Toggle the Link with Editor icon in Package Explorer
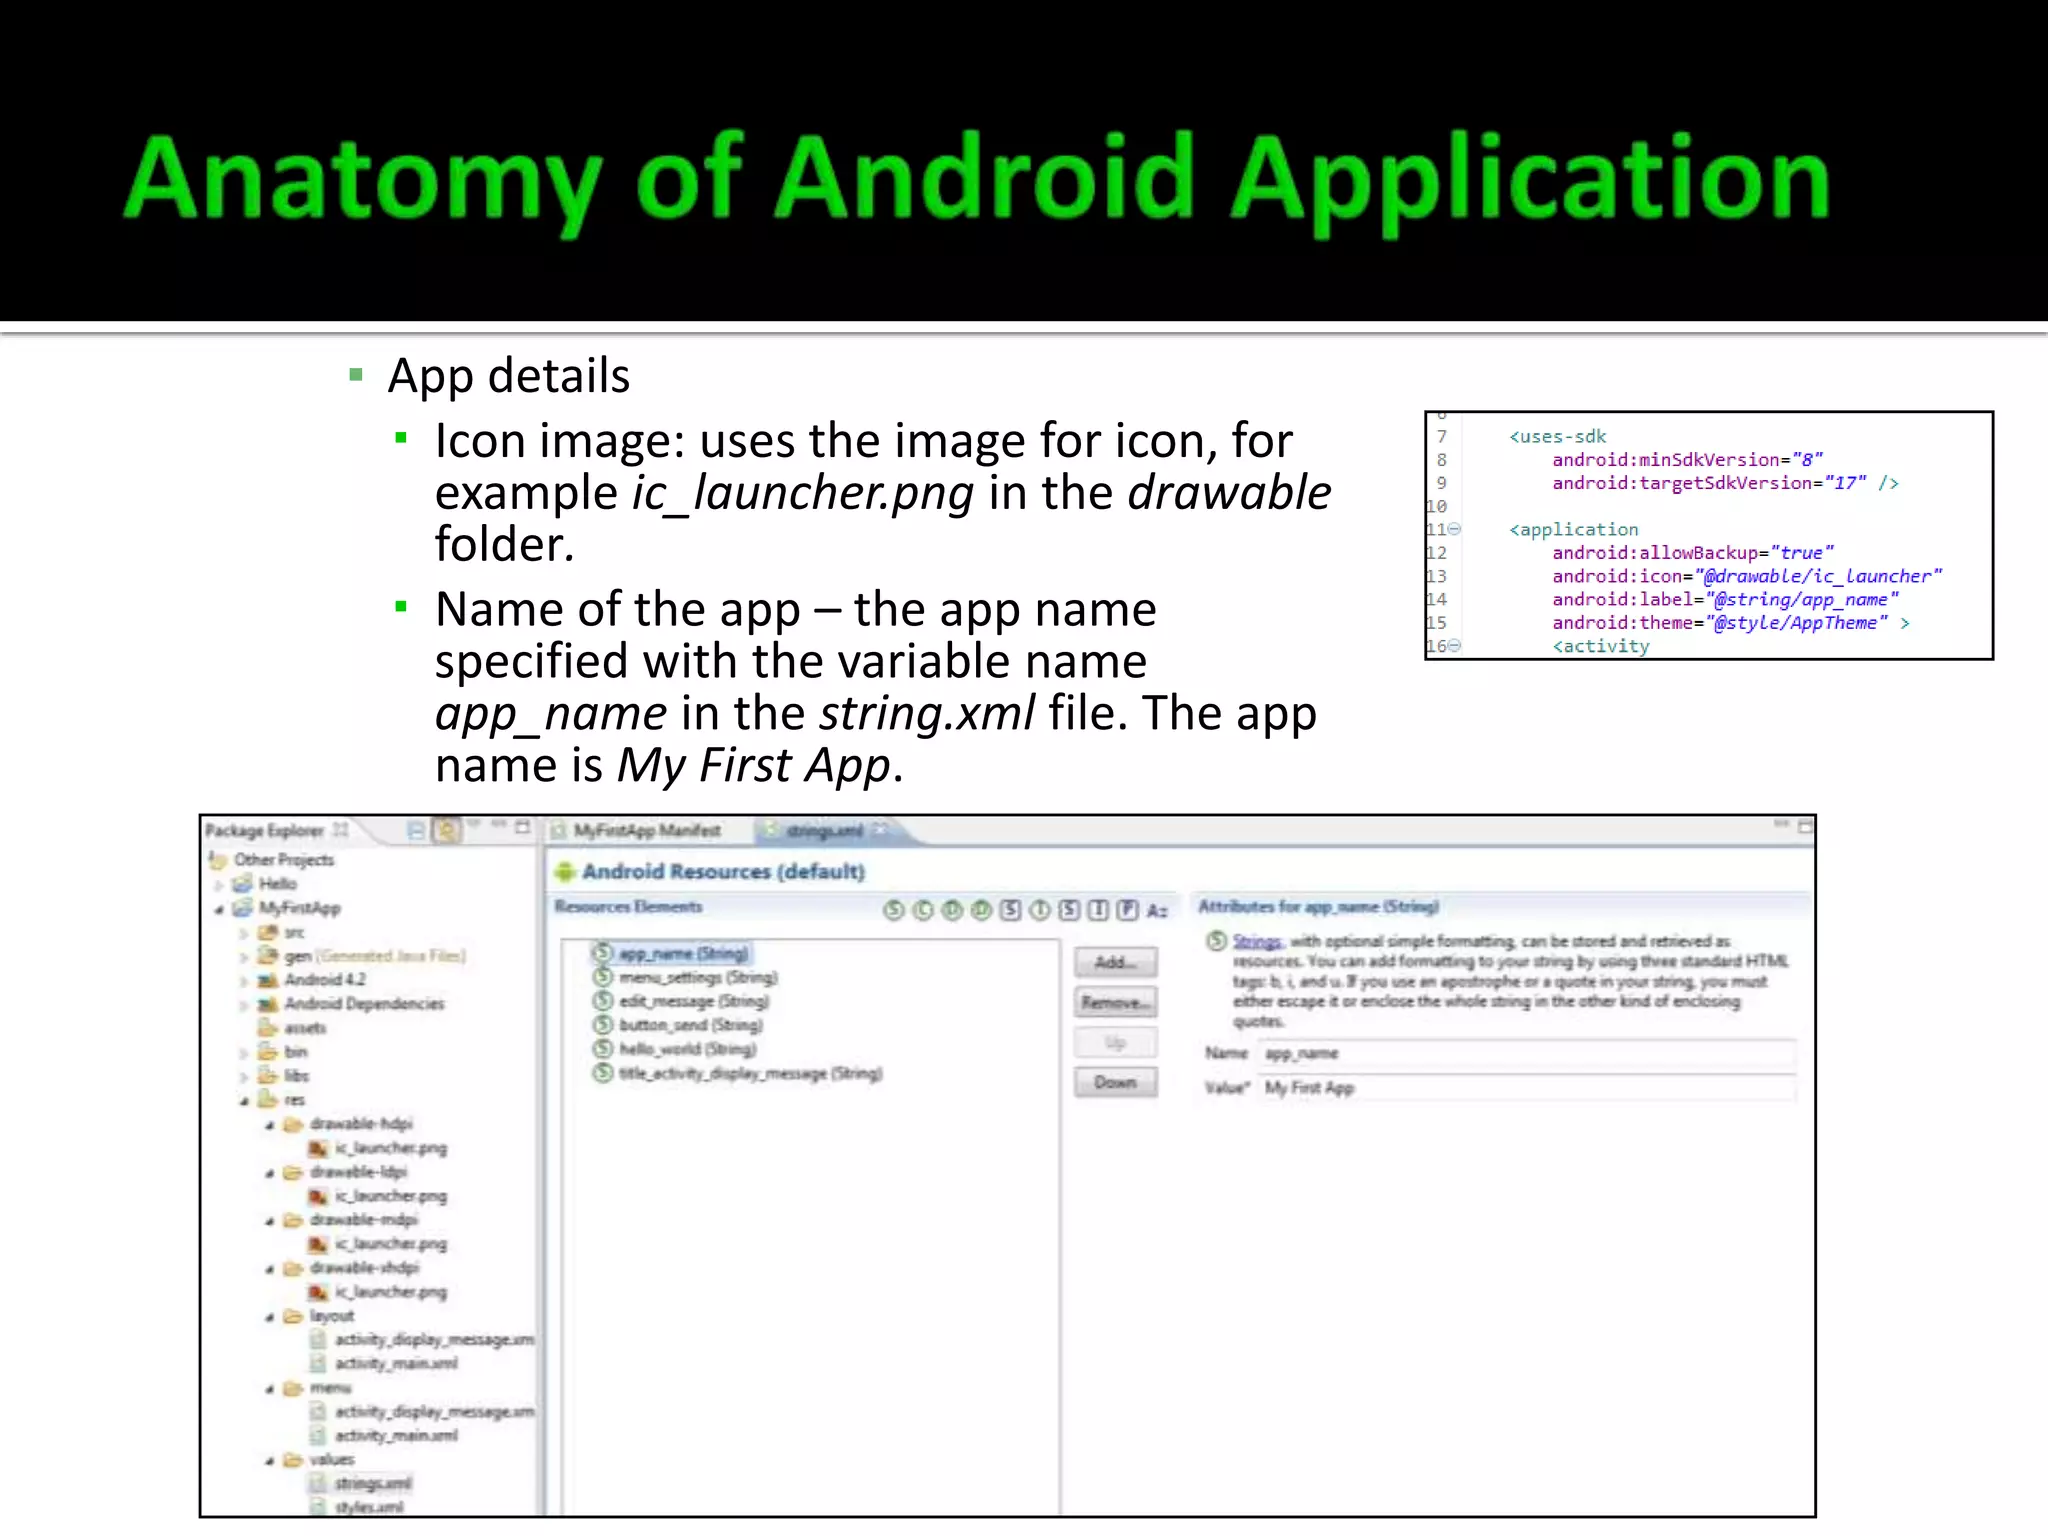The width and height of the screenshot is (2048, 1536). 447,830
